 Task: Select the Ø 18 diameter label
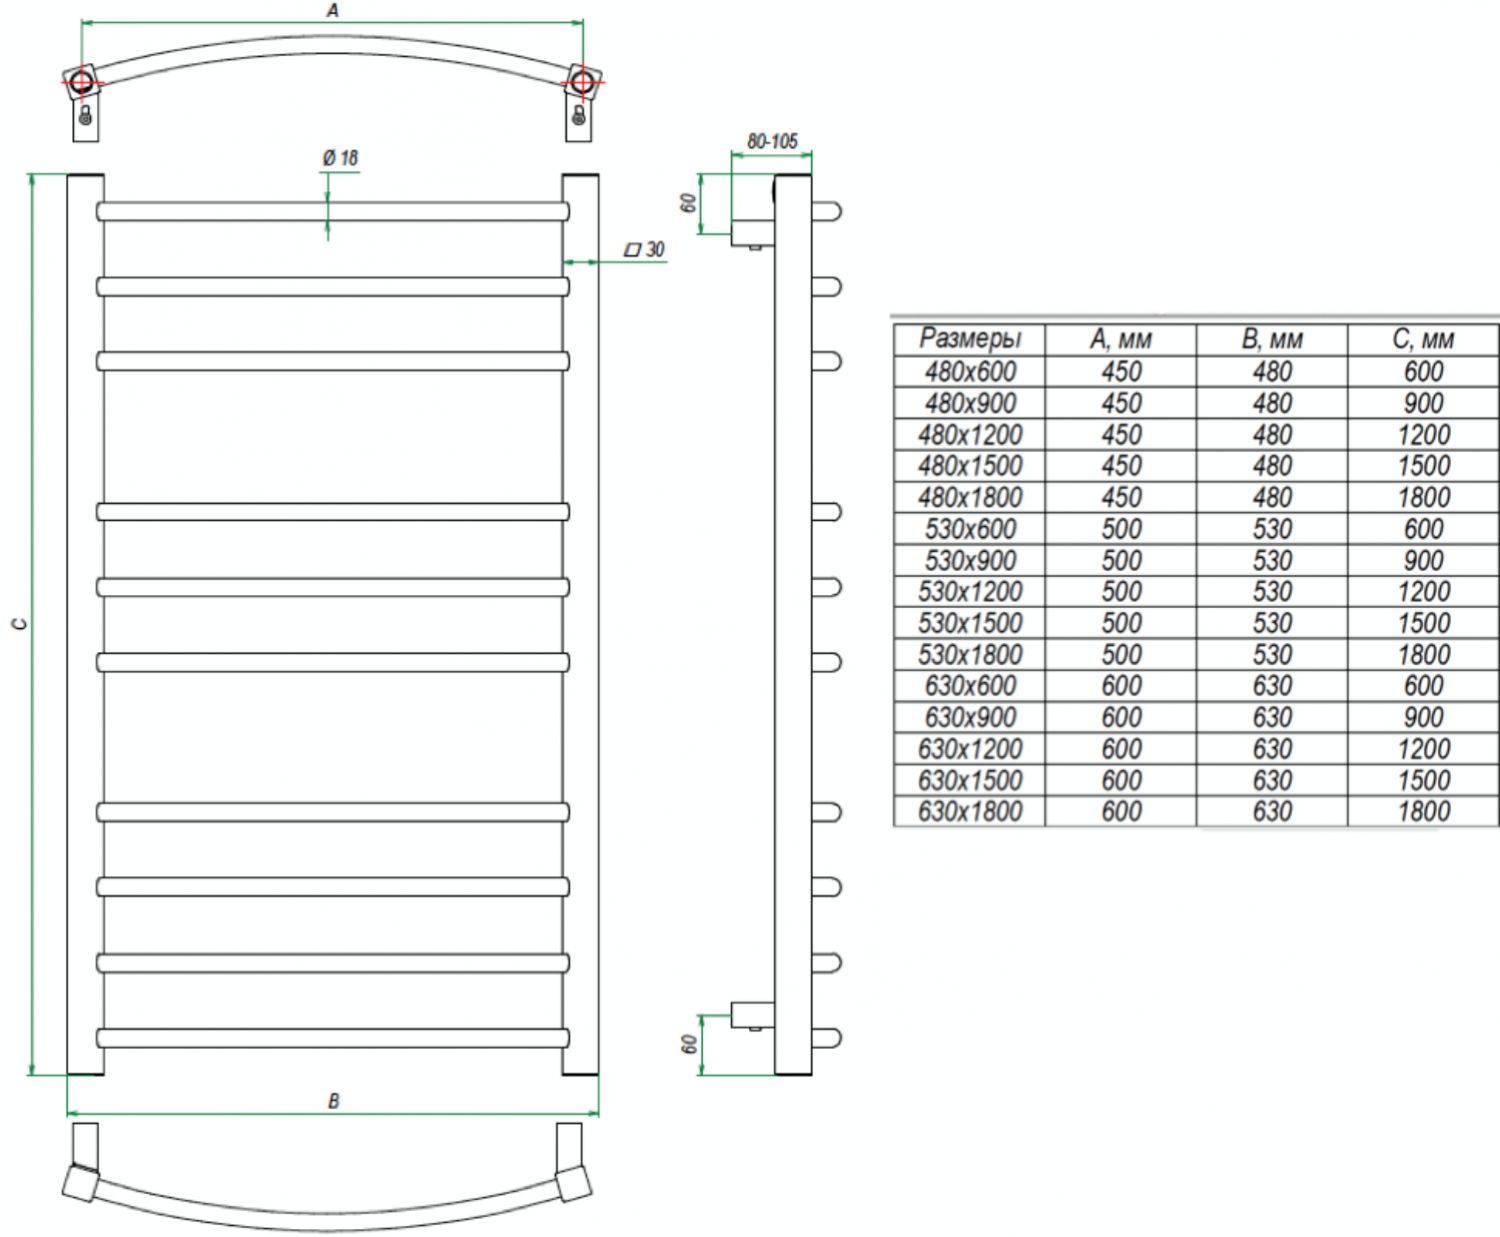point(340,158)
